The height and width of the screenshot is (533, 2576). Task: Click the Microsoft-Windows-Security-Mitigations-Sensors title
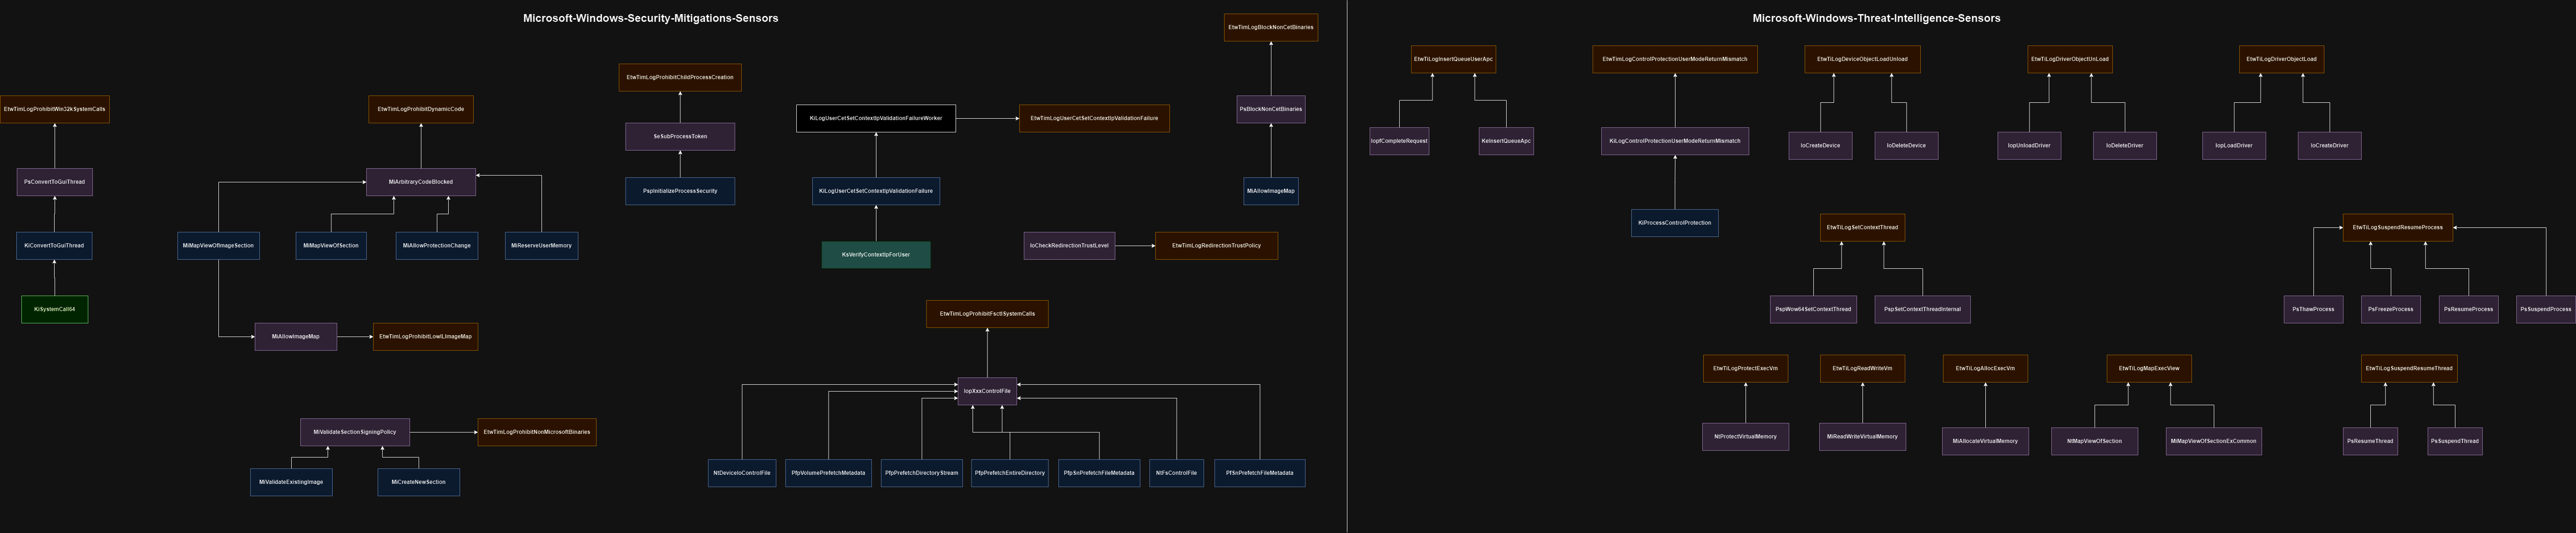click(x=651, y=18)
